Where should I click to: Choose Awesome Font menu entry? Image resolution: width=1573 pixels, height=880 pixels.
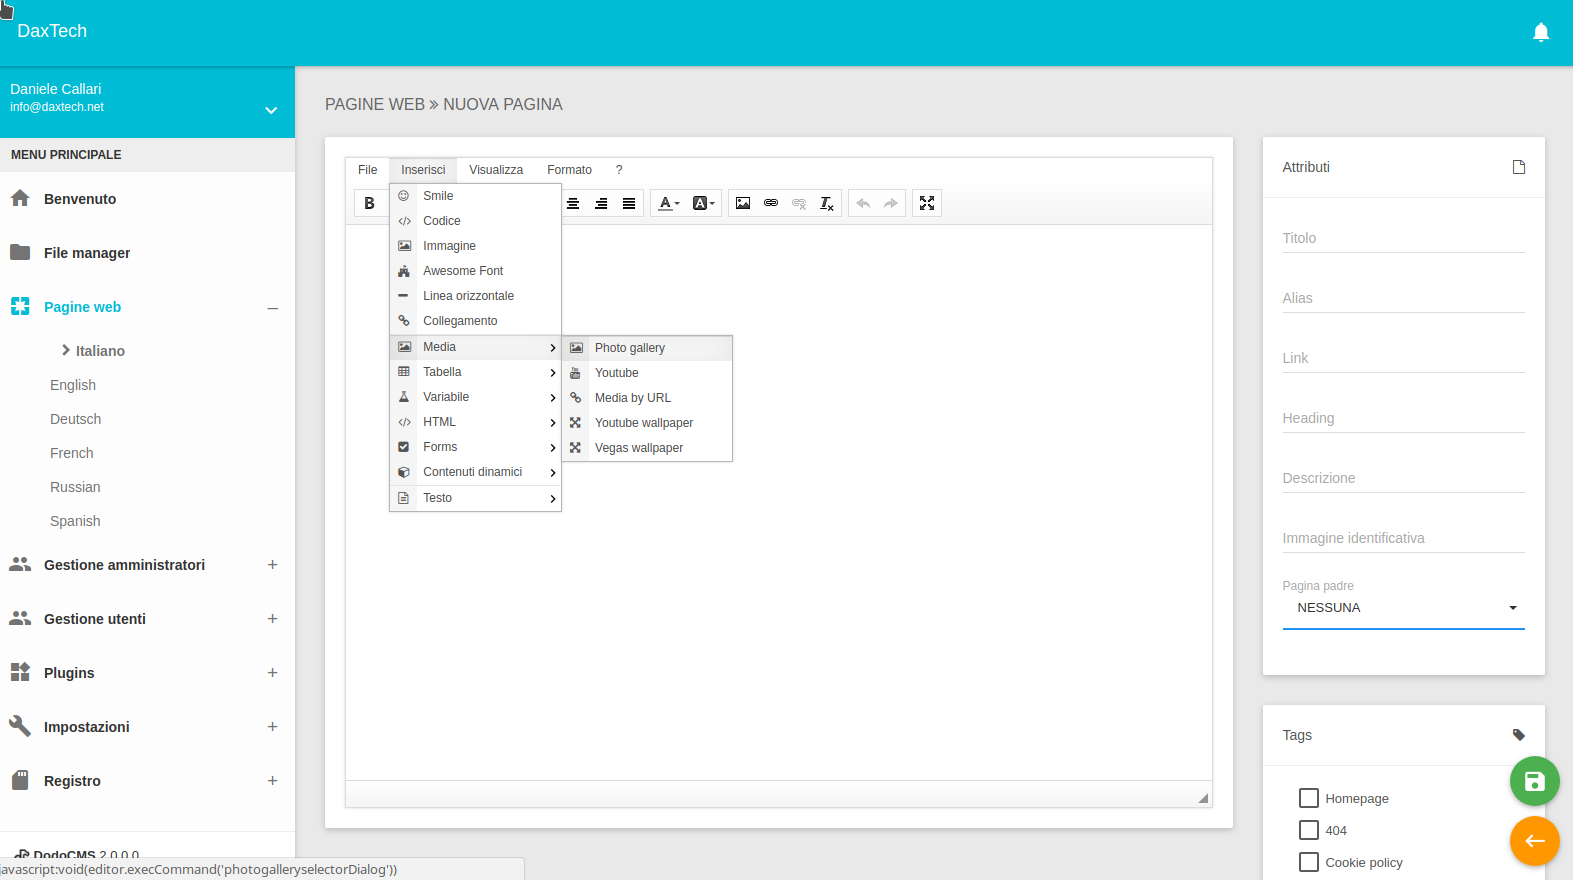pyautogui.click(x=475, y=271)
